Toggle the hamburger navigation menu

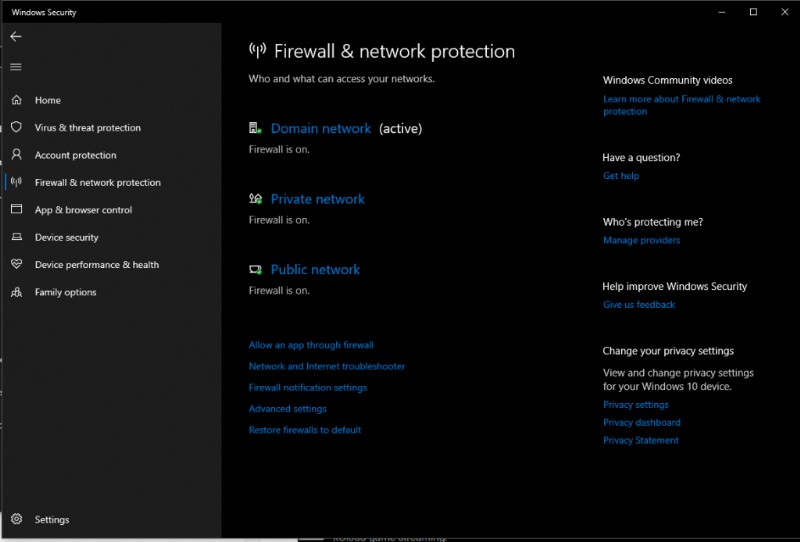coord(16,67)
